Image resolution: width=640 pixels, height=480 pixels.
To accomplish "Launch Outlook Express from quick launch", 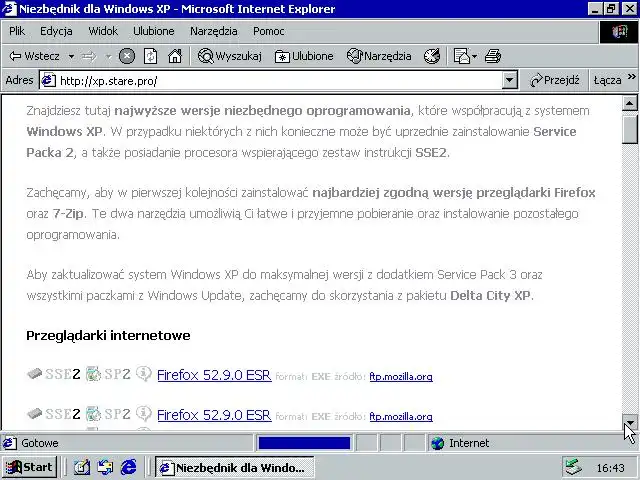I will pos(105,467).
